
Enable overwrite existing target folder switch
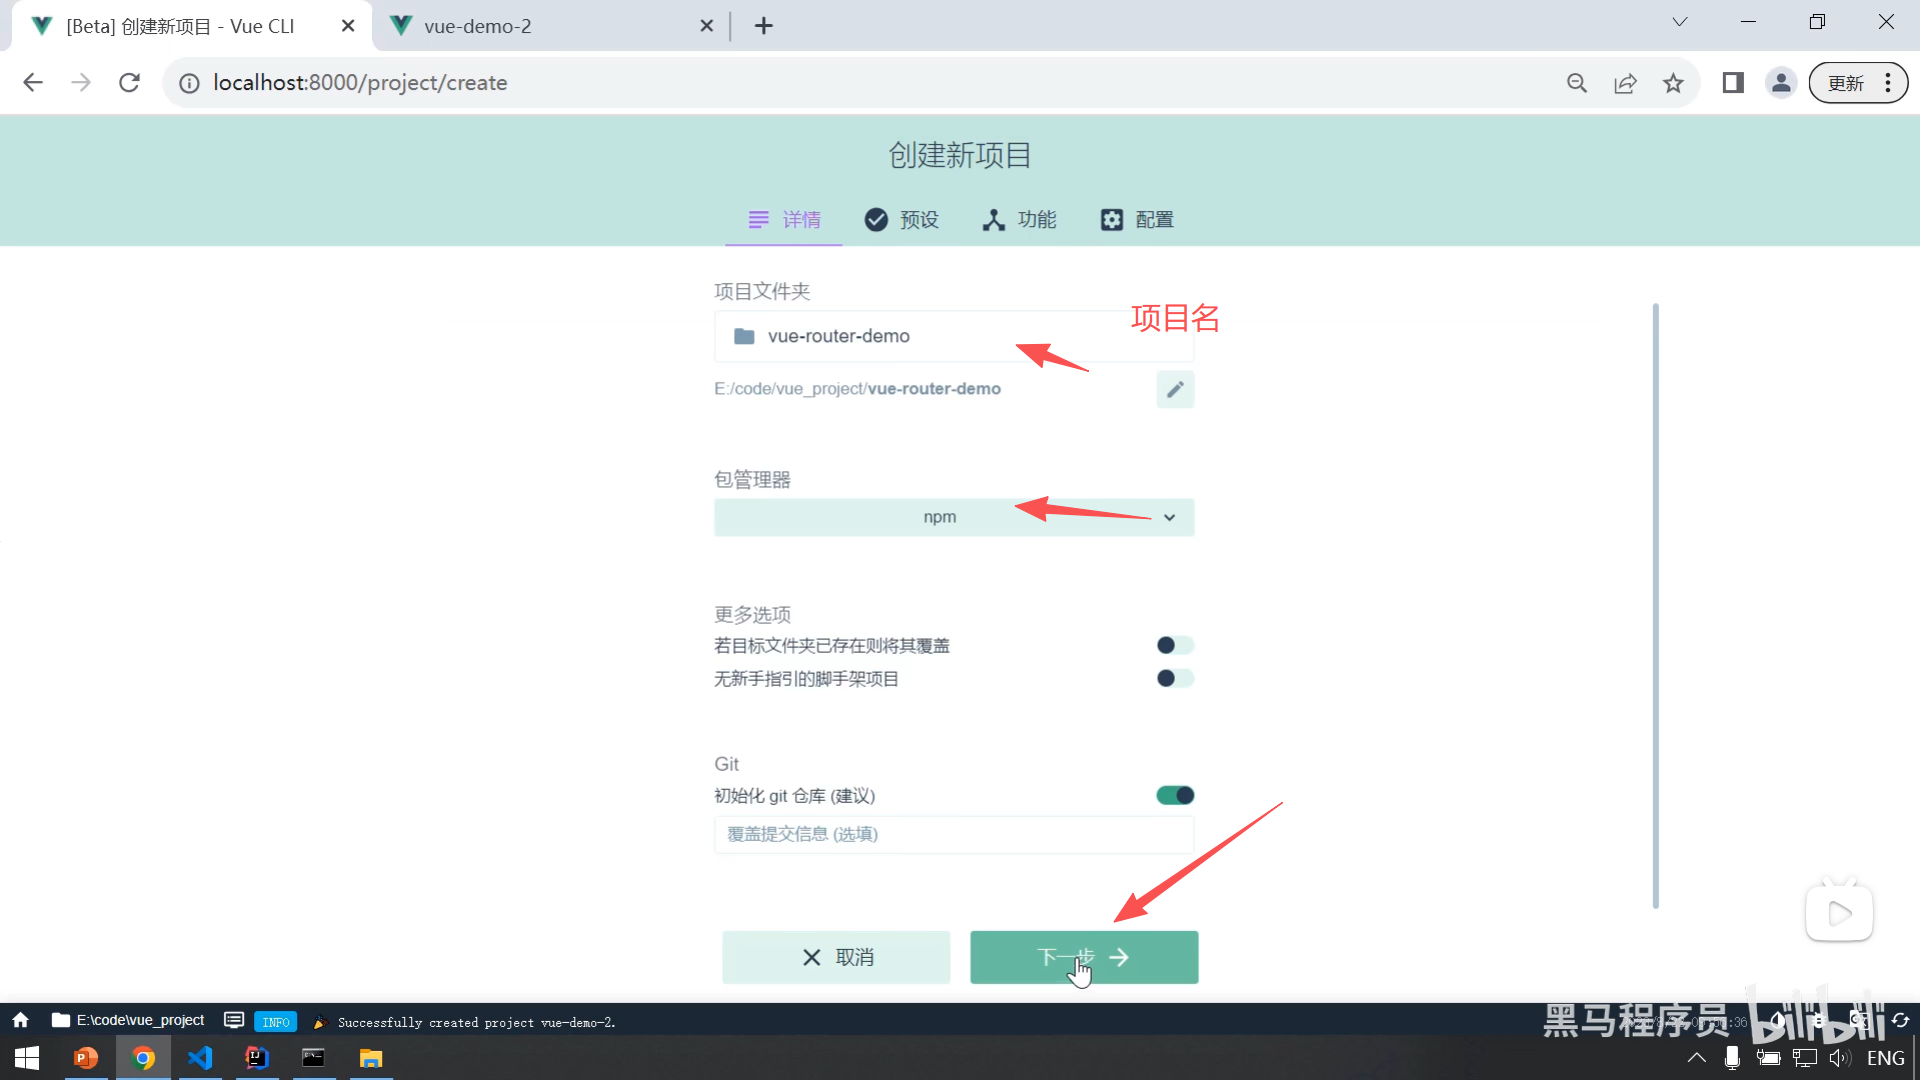click(1175, 646)
